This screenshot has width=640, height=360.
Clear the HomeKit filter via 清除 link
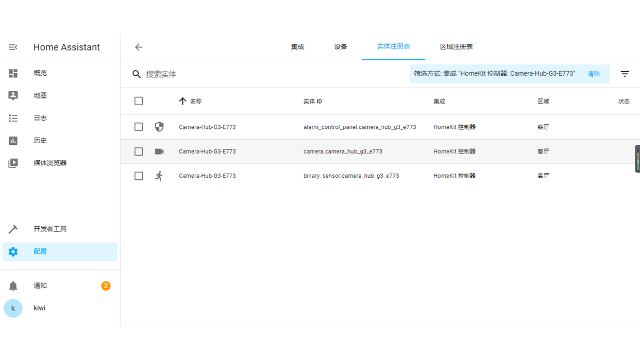(594, 74)
